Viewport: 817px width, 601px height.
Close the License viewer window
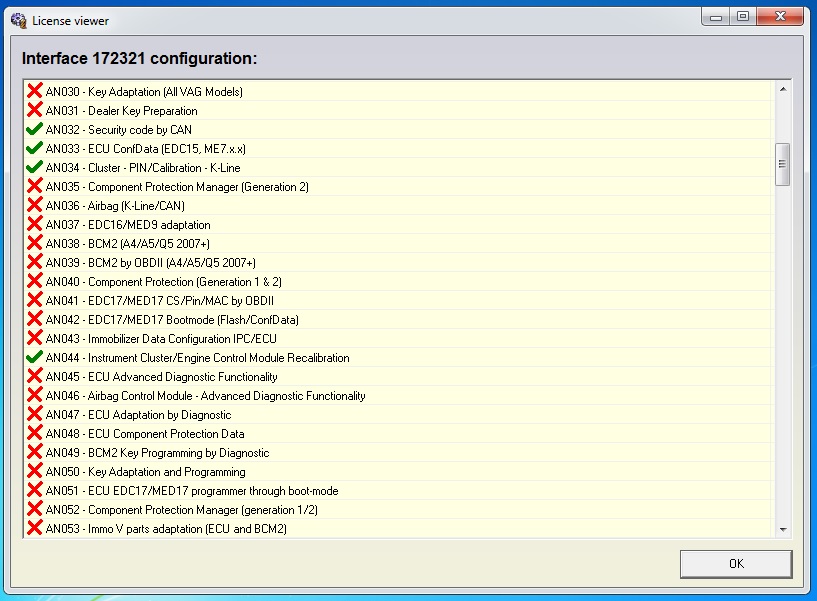click(780, 17)
